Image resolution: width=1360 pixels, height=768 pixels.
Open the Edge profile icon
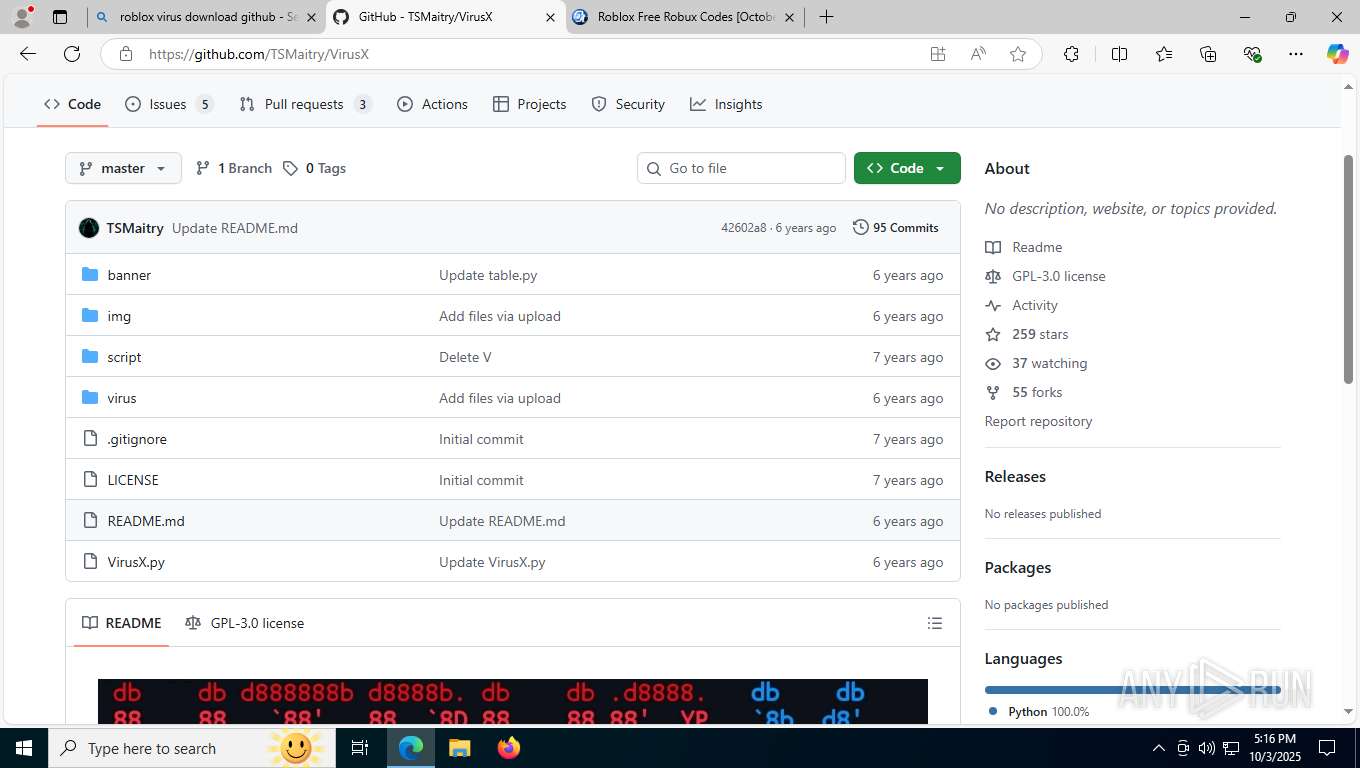[22, 17]
